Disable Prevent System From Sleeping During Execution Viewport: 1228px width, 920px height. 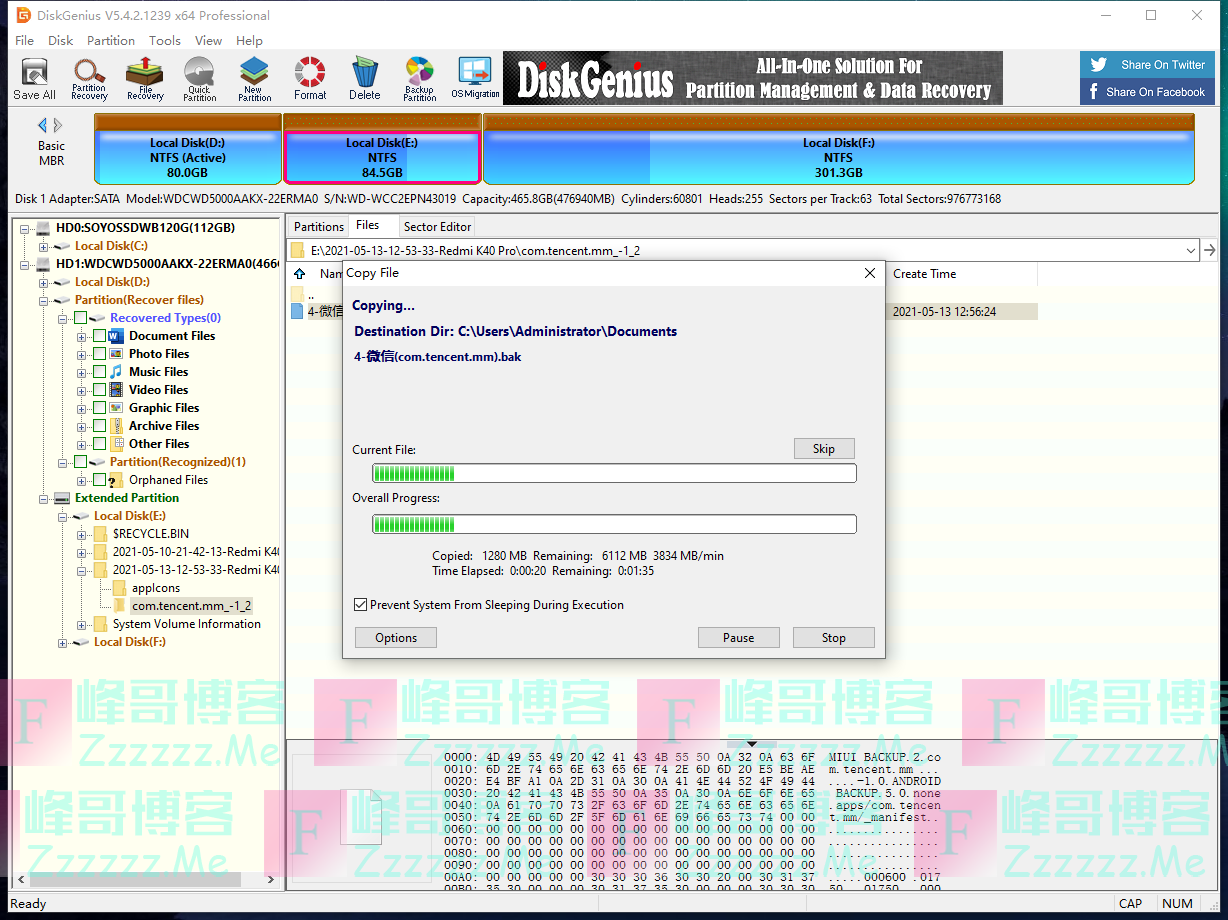pos(361,604)
